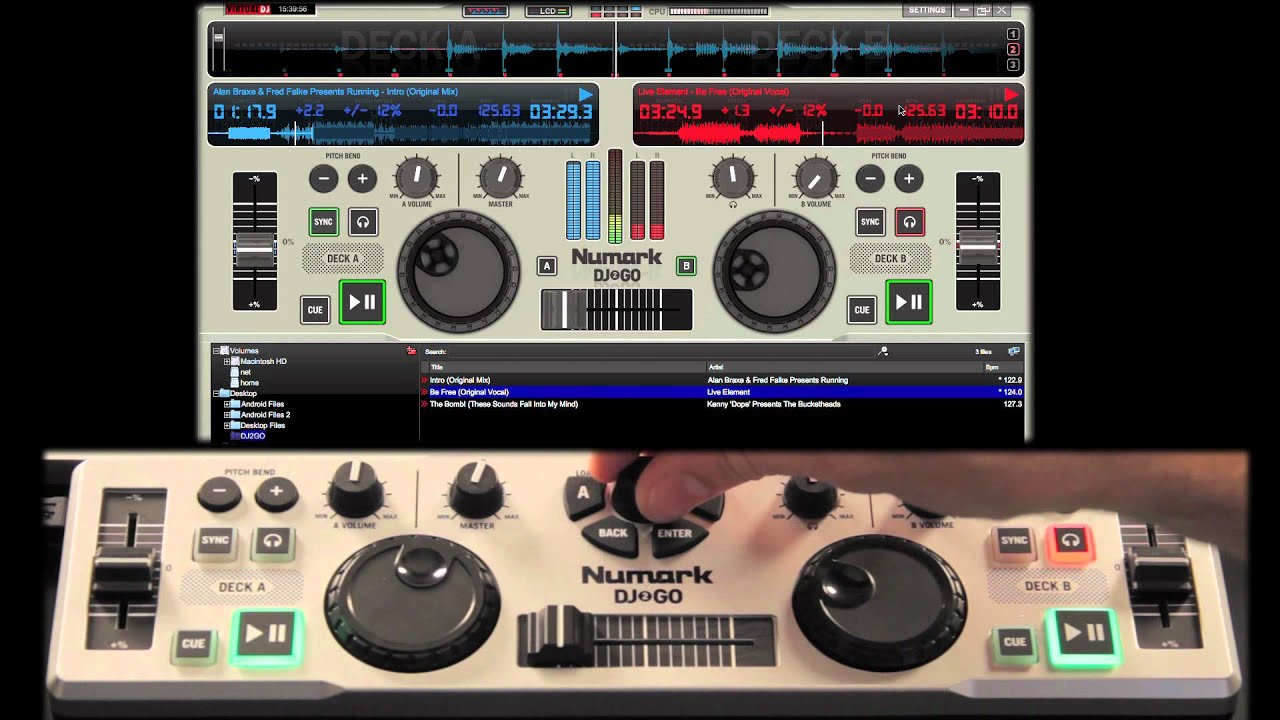Click Deck B pitch bend plus button
The width and height of the screenshot is (1280, 720).
[x=909, y=179]
